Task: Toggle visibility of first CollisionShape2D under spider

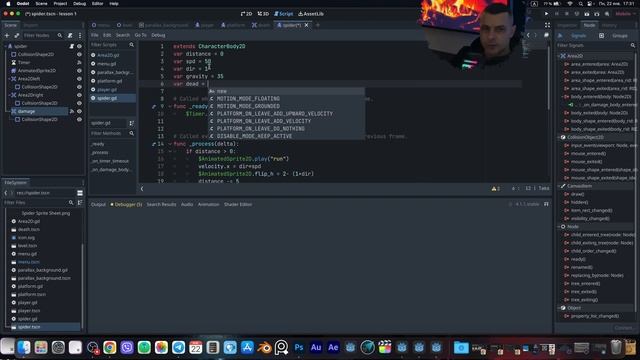Action: [79, 54]
